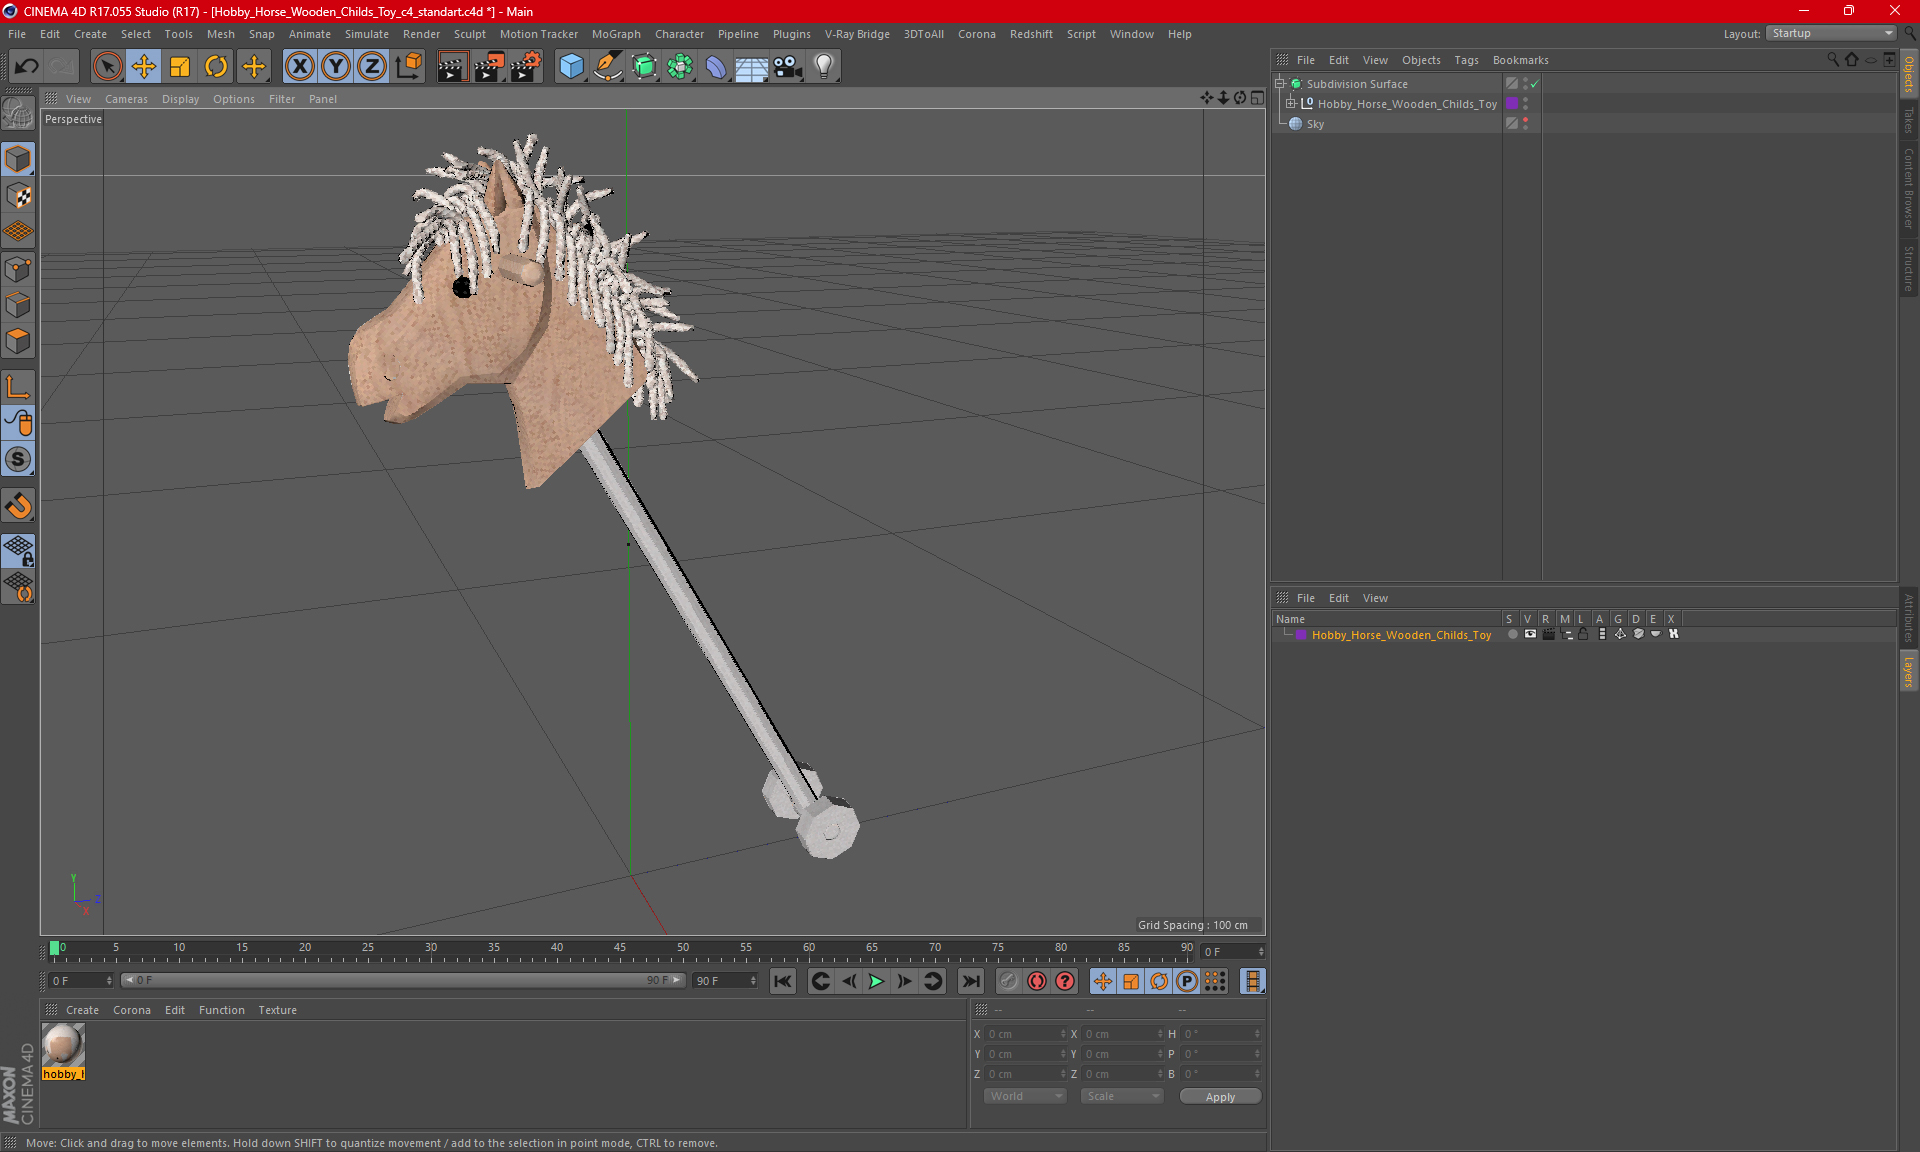This screenshot has width=1920, height=1152.
Task: Open the material manager Texture menu
Action: click(277, 1010)
